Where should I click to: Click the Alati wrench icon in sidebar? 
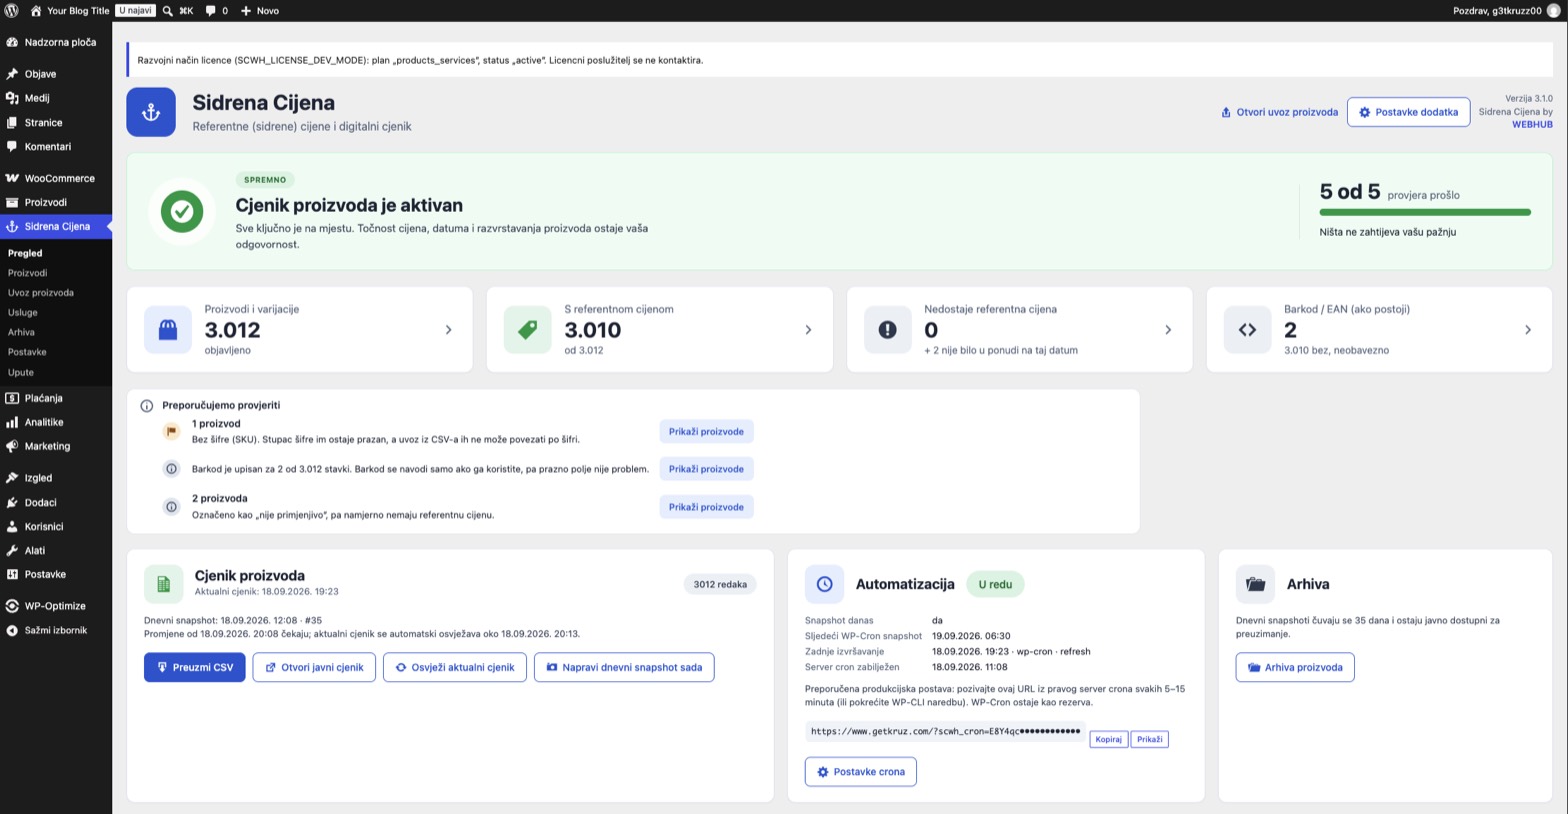tap(12, 550)
